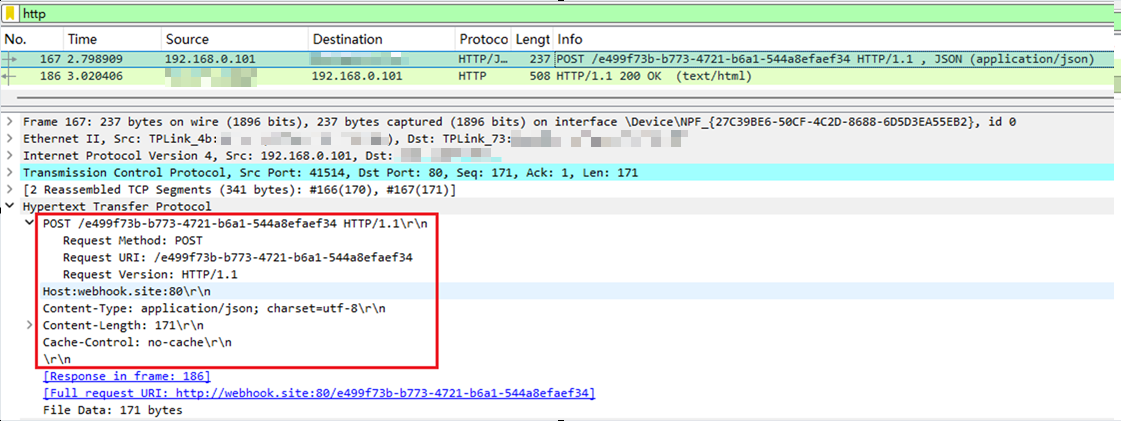The image size is (1121, 421).
Task: Select packet 167 POST request row
Action: (559, 59)
